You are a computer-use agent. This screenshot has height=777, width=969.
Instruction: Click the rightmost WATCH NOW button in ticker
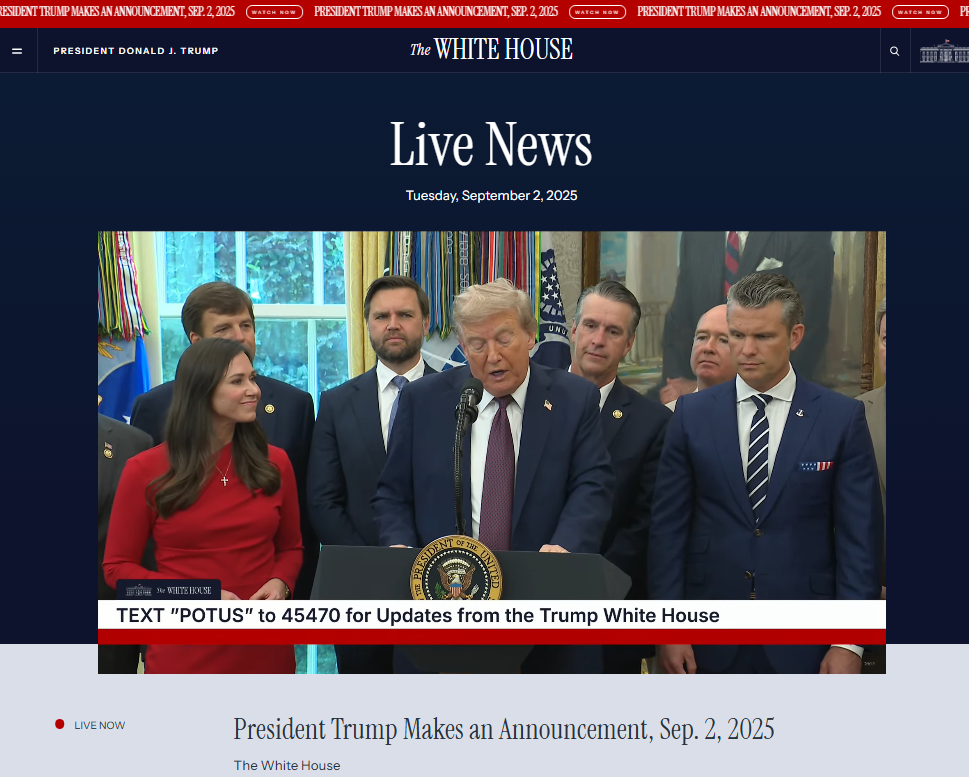920,12
